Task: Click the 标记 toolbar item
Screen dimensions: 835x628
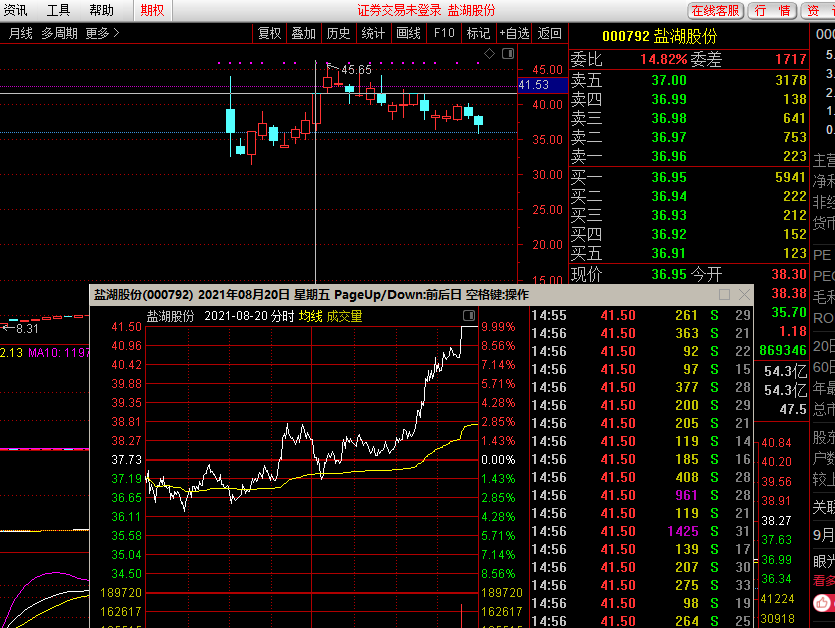Action: (478, 34)
